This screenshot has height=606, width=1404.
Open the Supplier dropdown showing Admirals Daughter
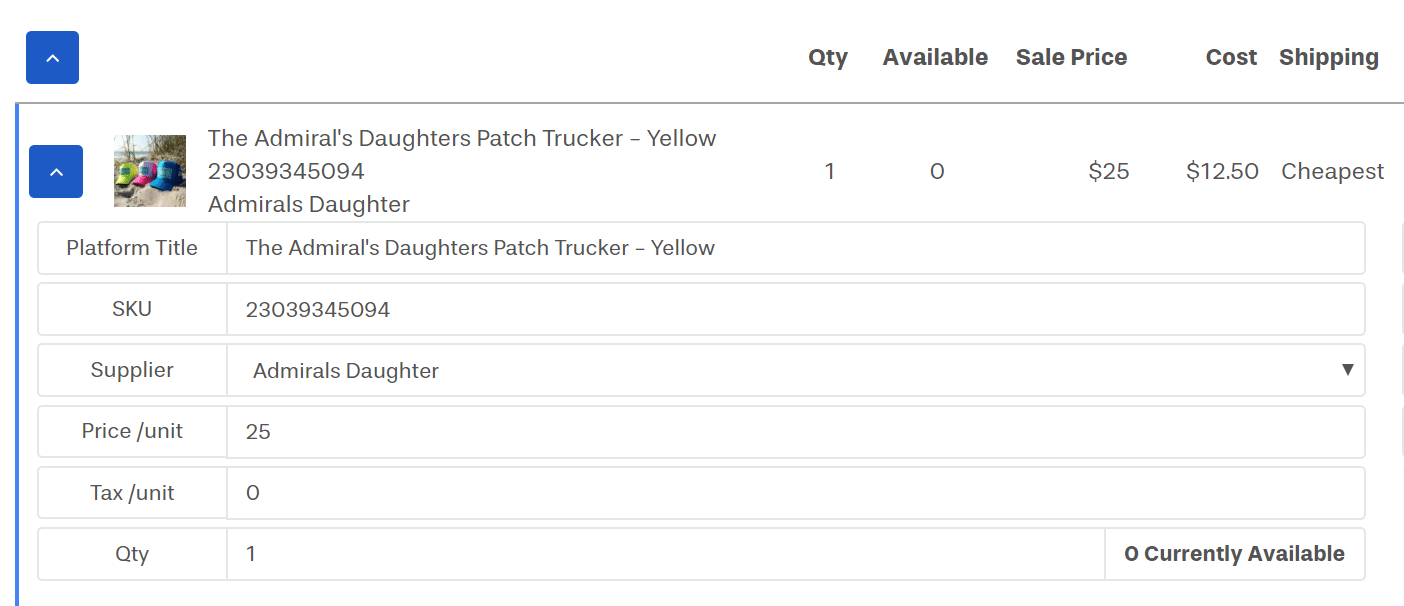point(795,371)
